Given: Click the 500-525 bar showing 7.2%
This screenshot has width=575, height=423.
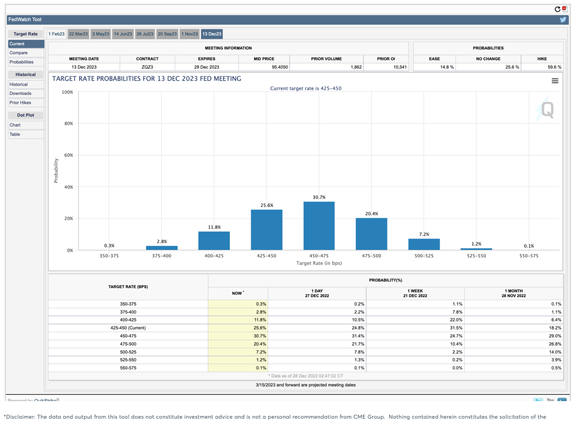Looking at the screenshot, I should pos(424,244).
